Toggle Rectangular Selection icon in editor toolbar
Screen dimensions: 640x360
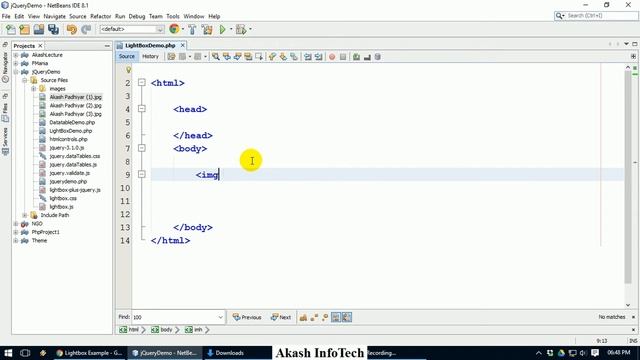click(x=259, y=57)
